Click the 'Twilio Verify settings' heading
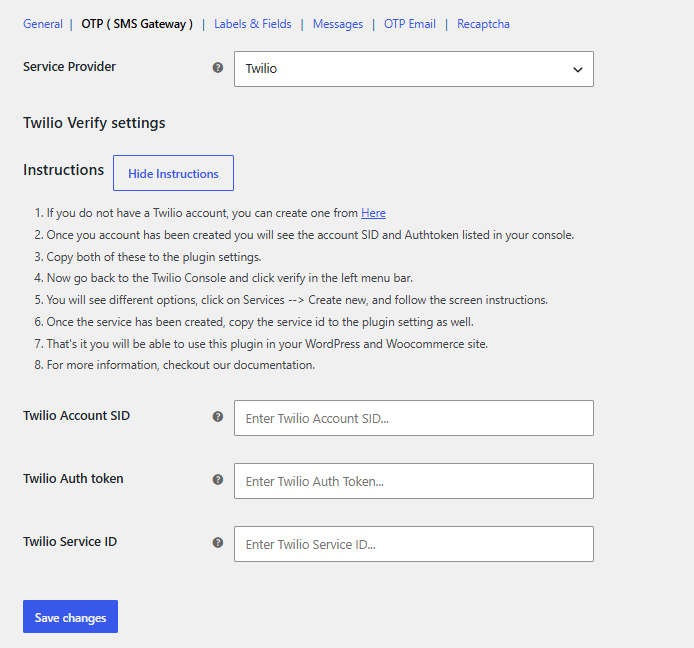Screen dimensions: 694x648 (94, 123)
